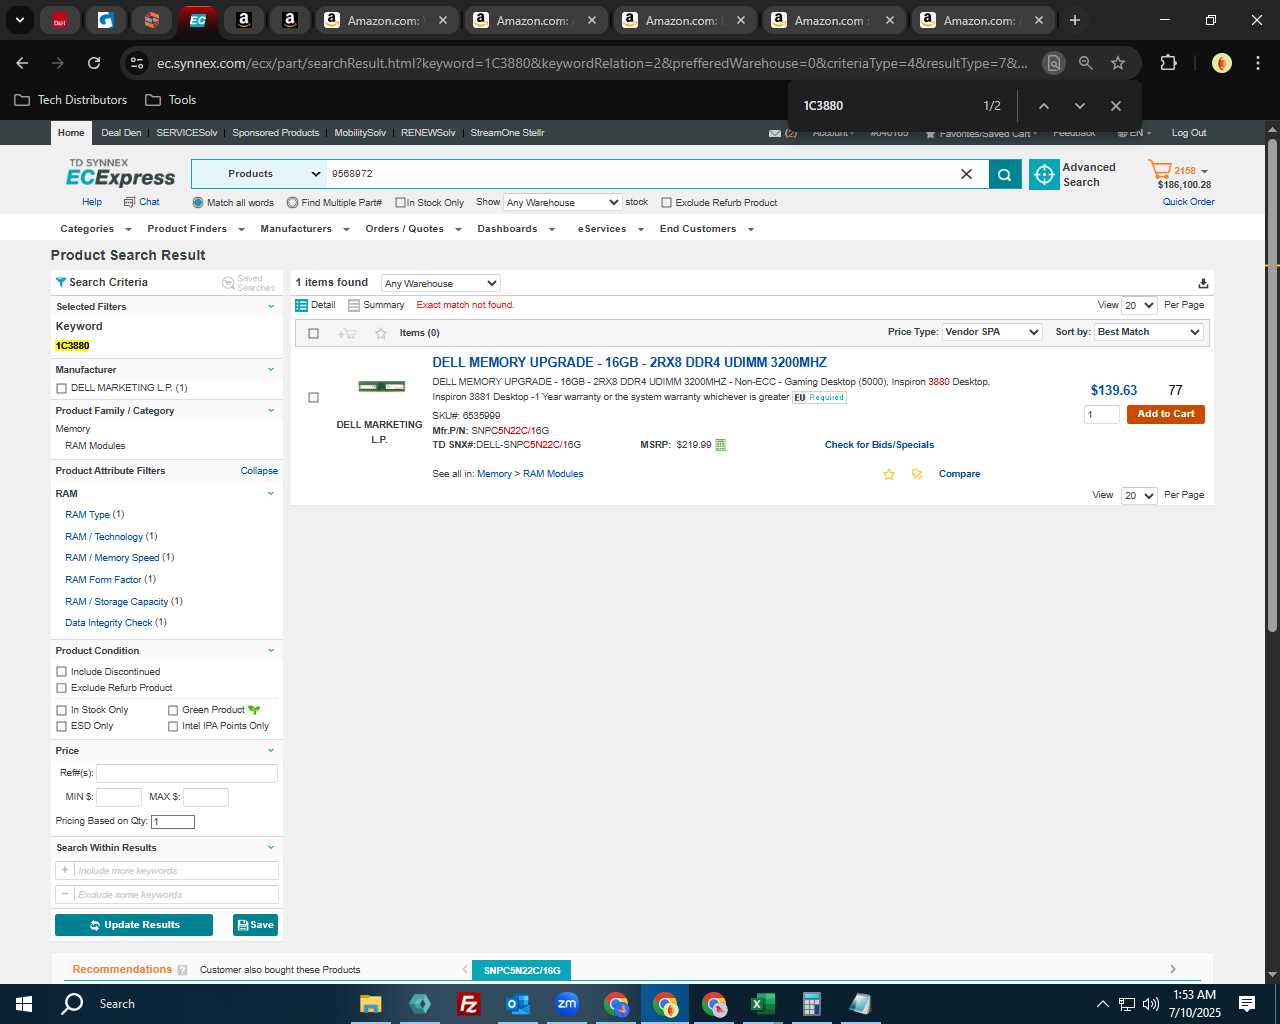Image resolution: width=1280 pixels, height=1024 pixels.
Task: Bookmark this page with the star
Action: click(1118, 63)
